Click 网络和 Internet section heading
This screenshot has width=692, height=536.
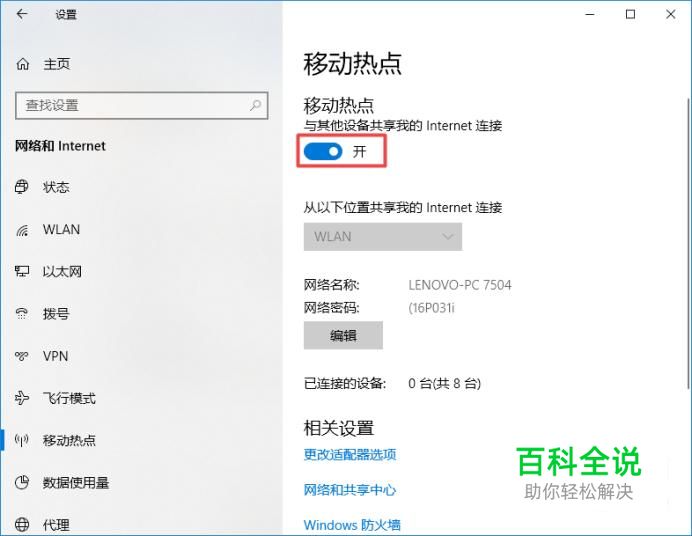[x=60, y=146]
